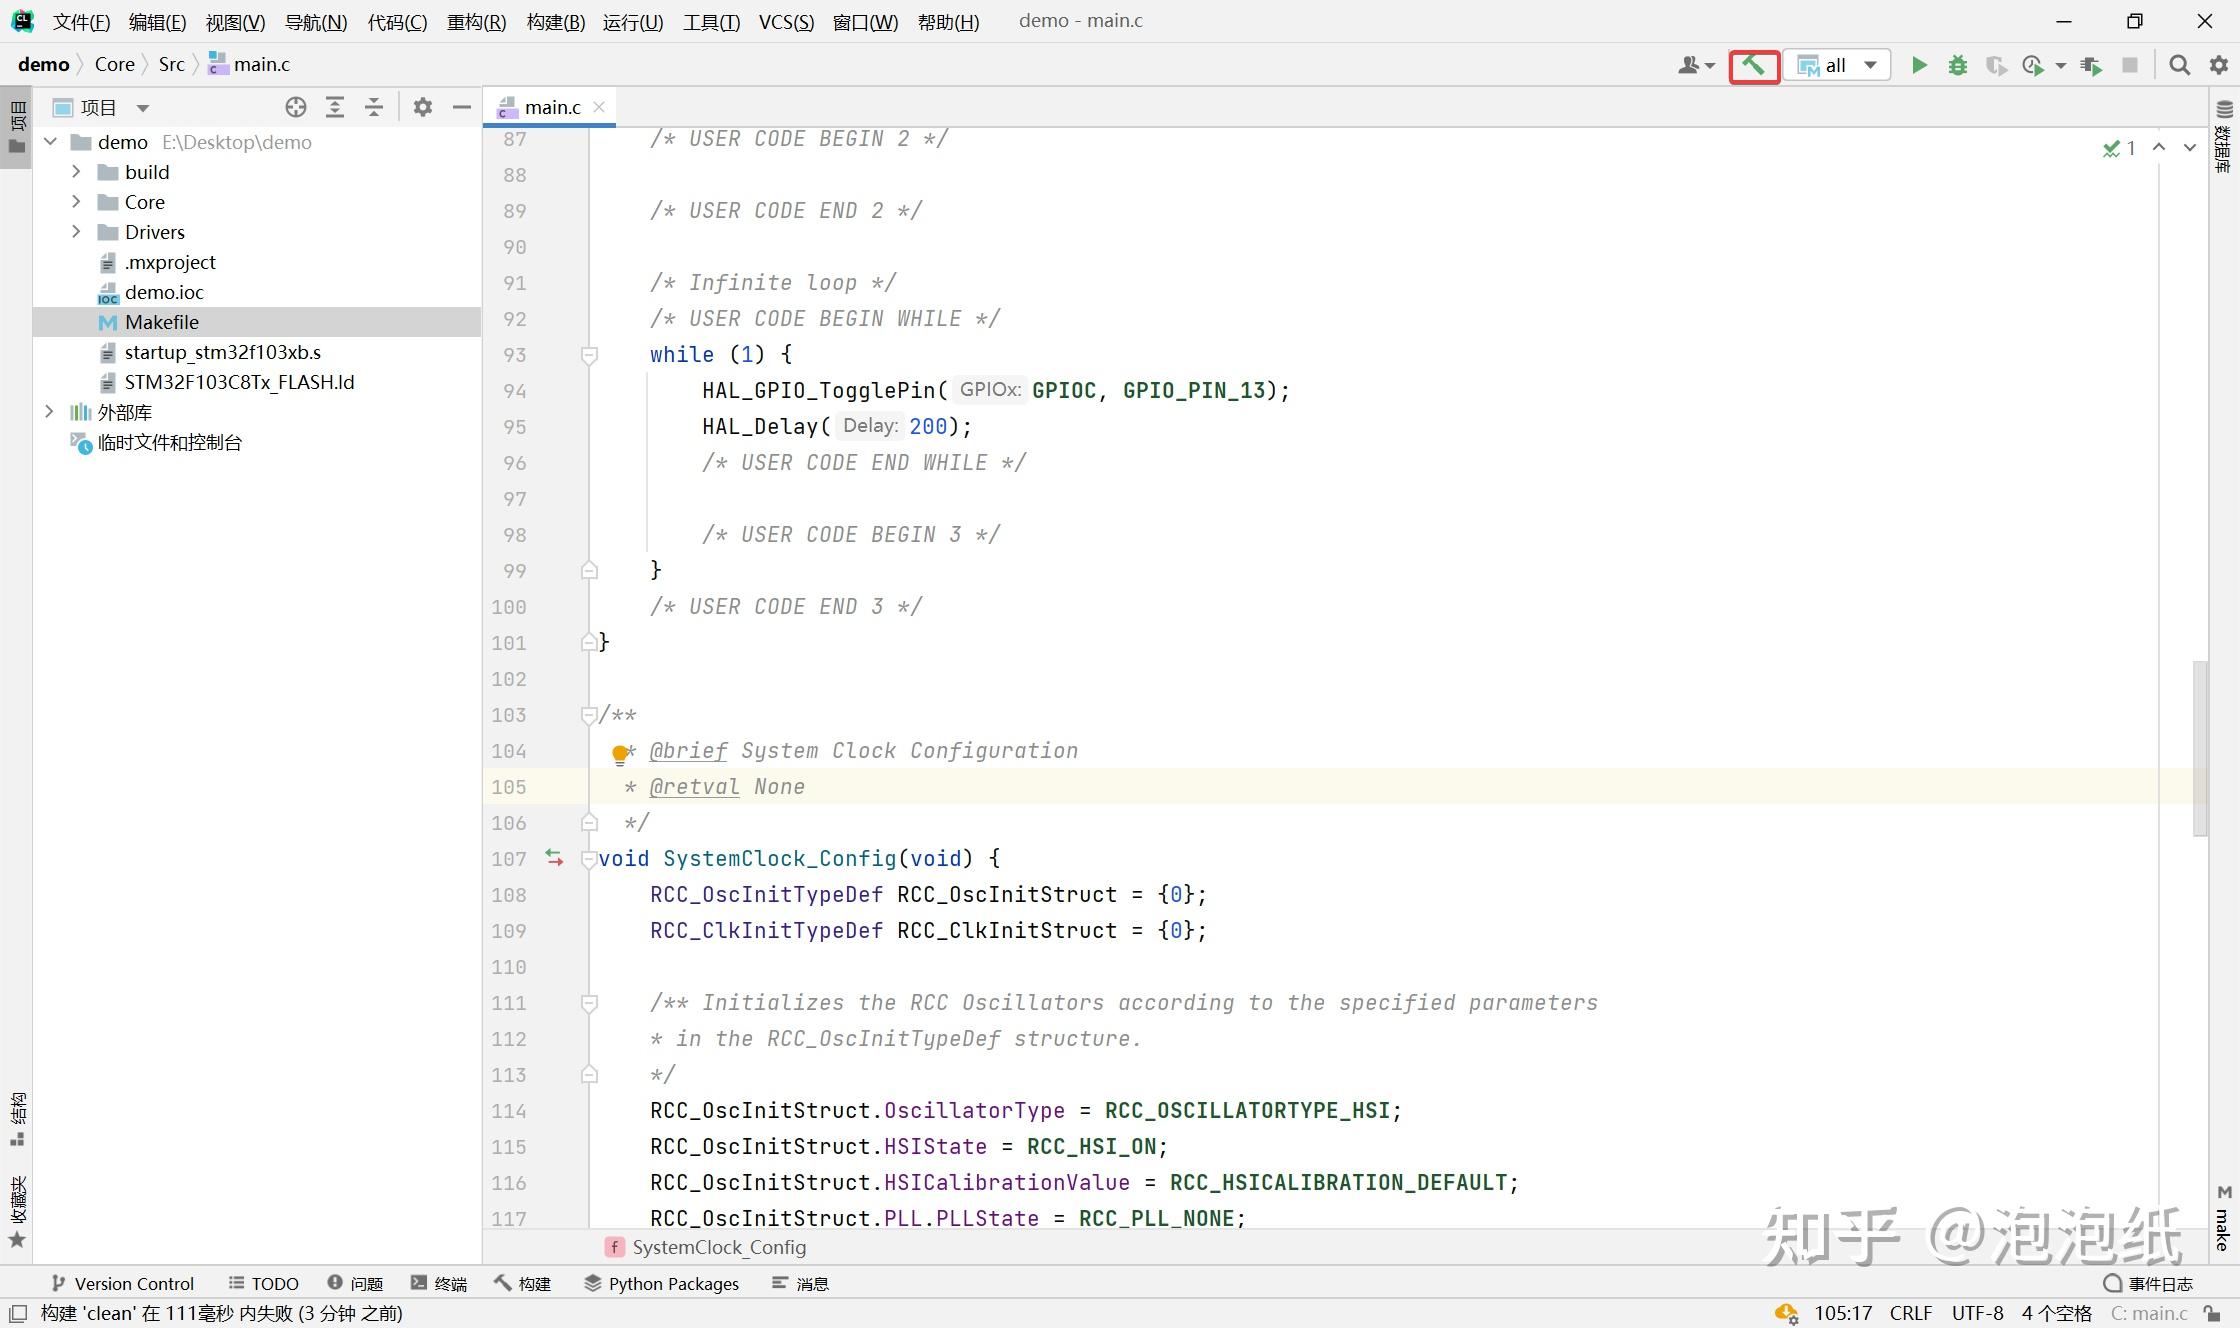Select opened file locate target icon
This screenshot has height=1328, width=2240.
click(295, 107)
